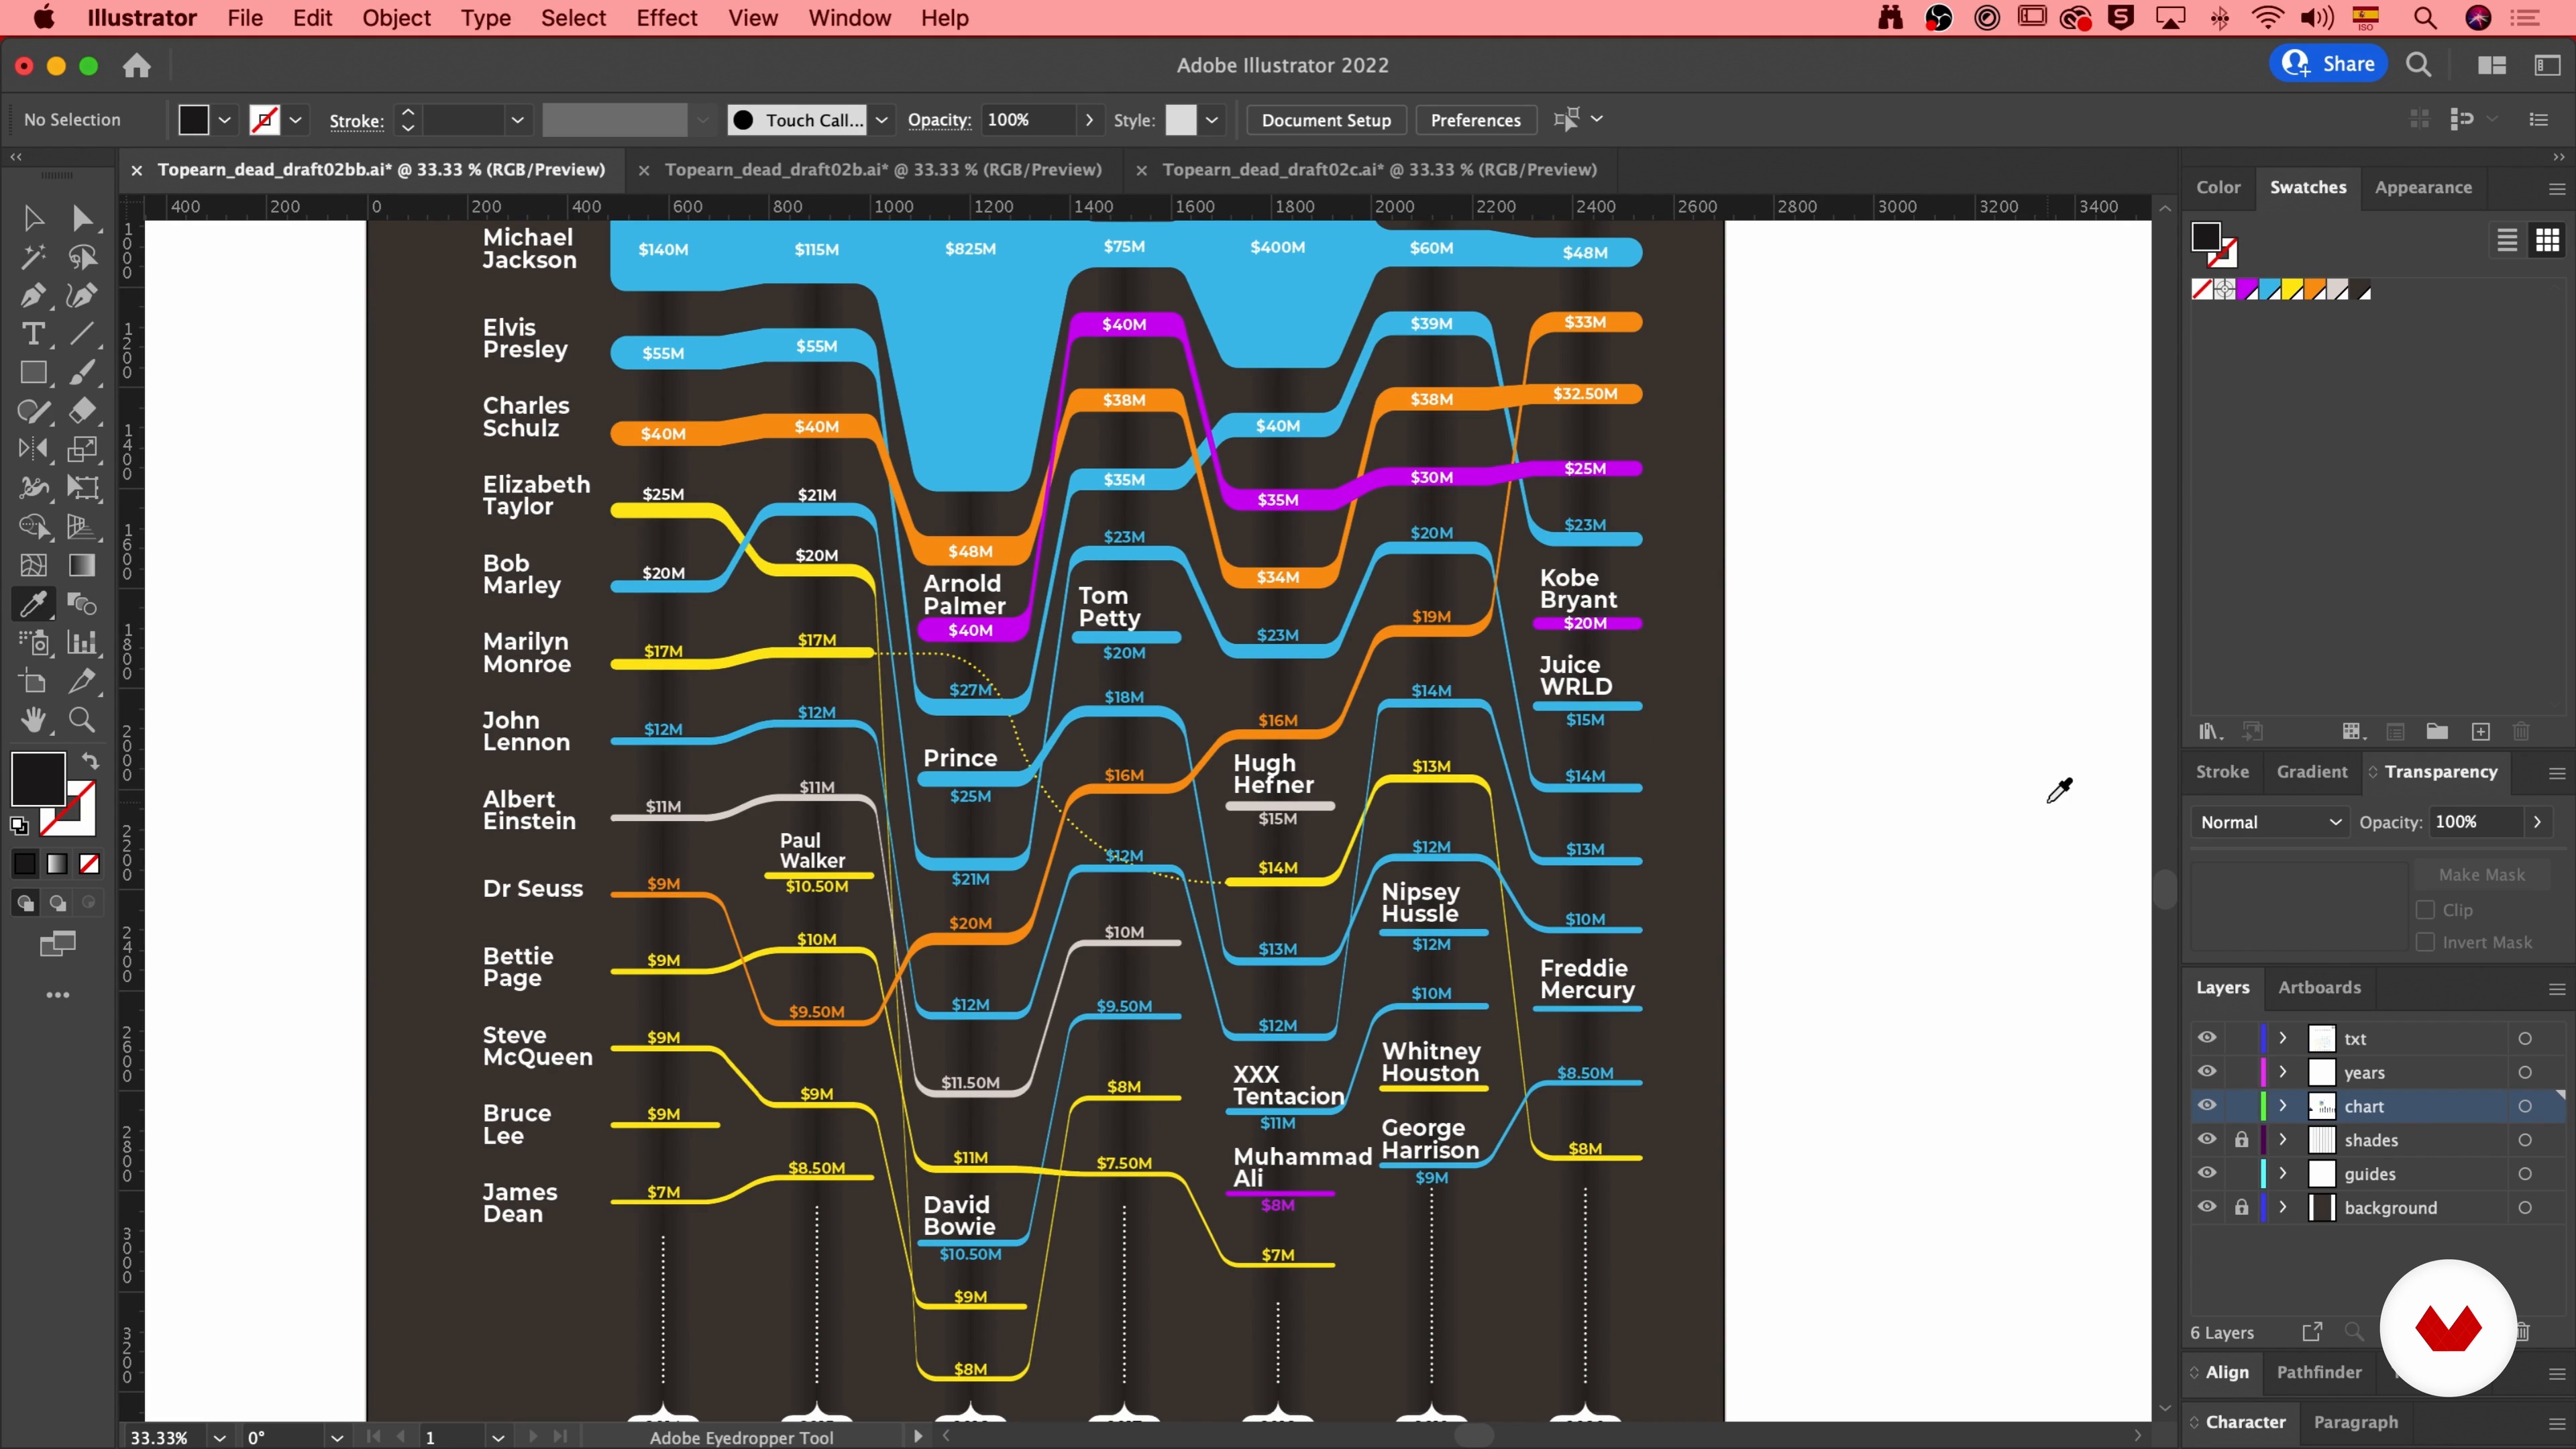2576x1449 pixels.
Task: Hide the txt layer
Action: (2207, 1038)
